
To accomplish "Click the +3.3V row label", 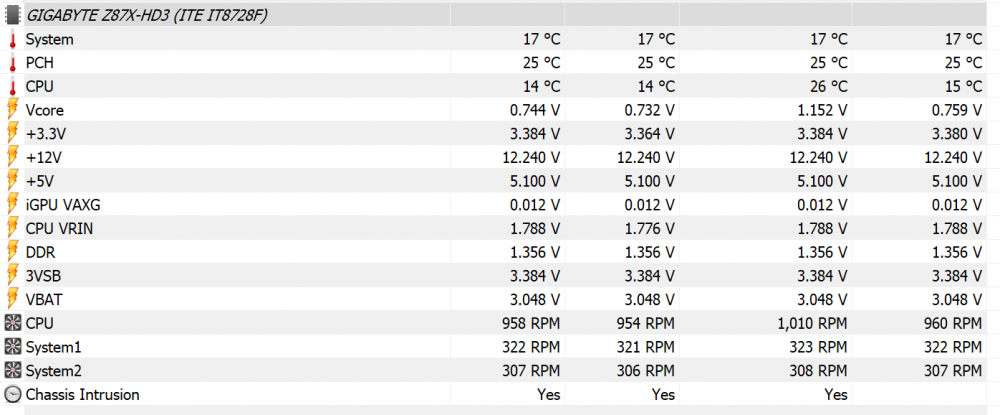I will tap(45, 134).
